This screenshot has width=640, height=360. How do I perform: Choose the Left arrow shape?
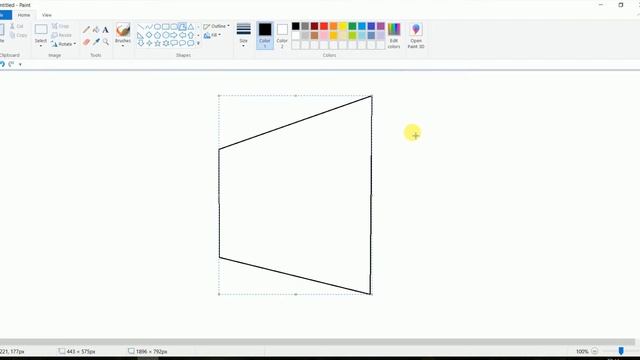(x=182, y=35)
